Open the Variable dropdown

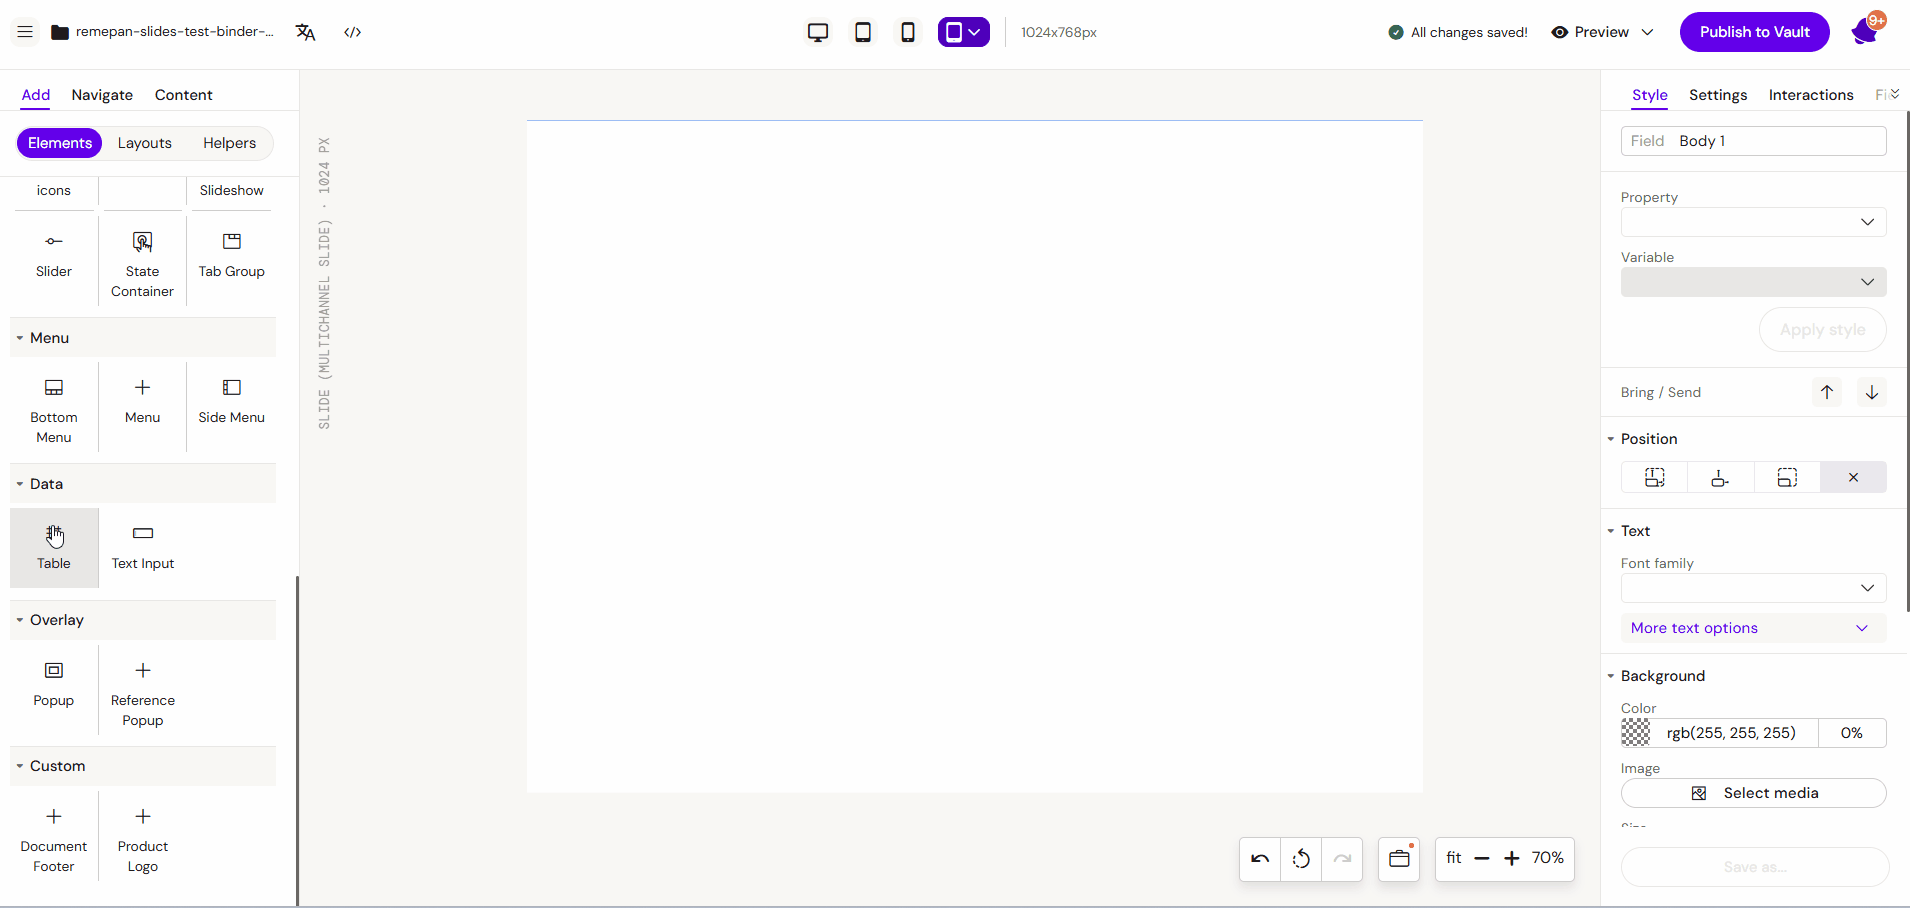[x=1753, y=282]
